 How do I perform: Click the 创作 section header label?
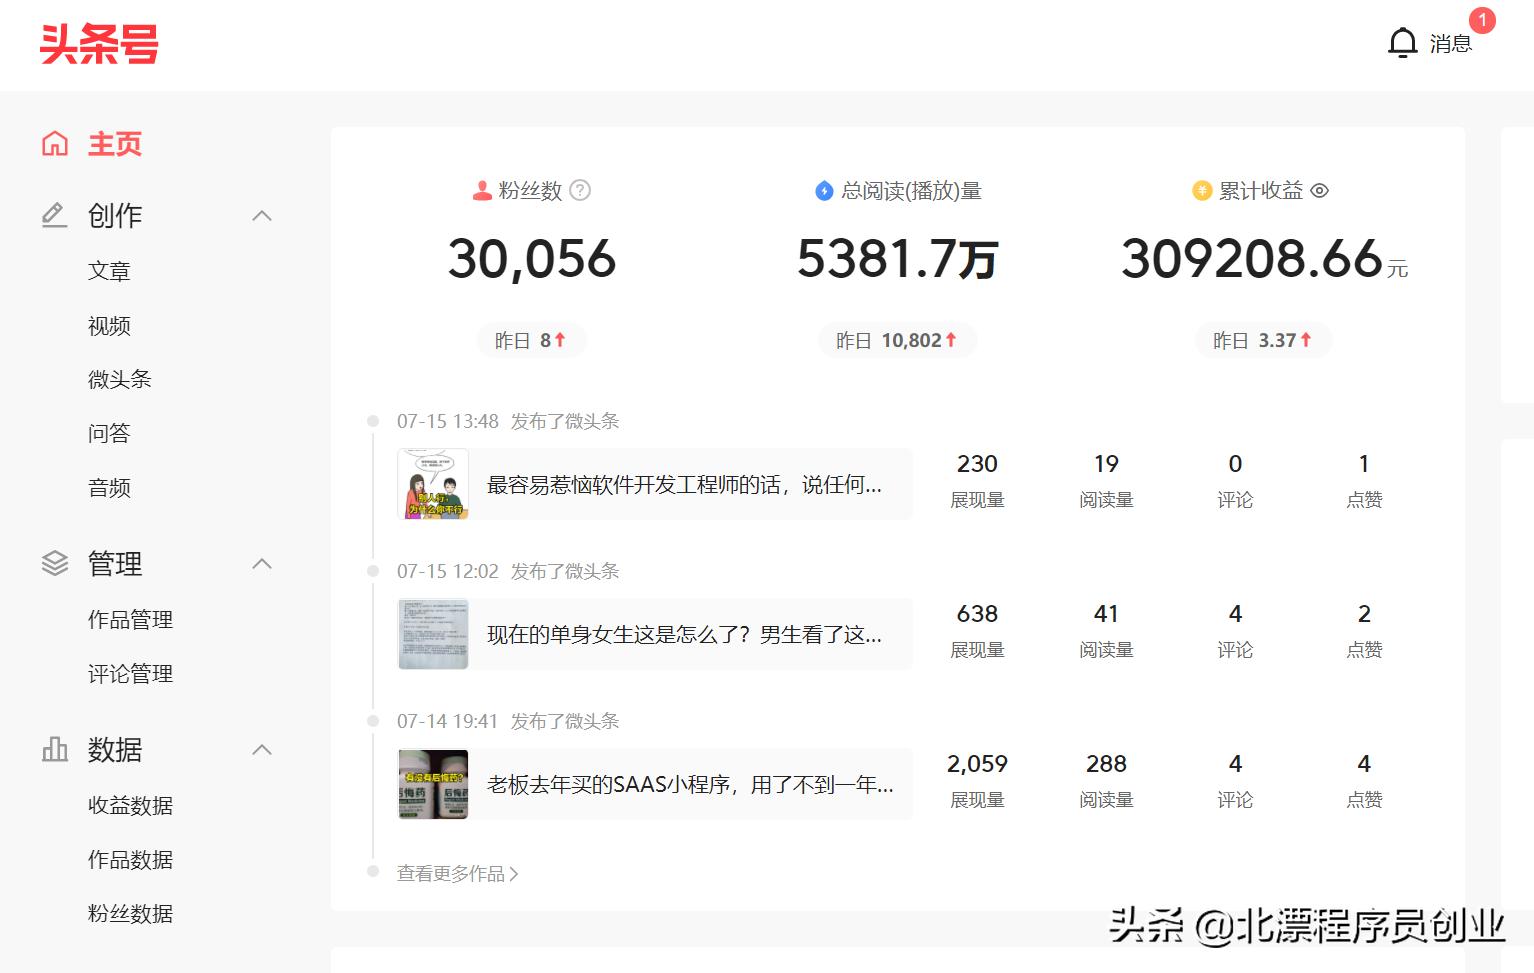coord(115,215)
